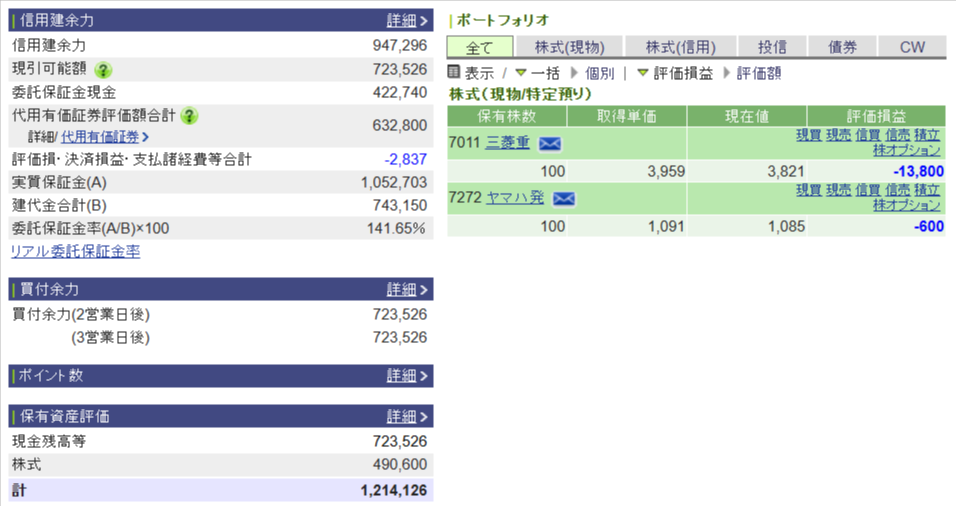Select the 全て portfolio tab
This screenshot has height=506, width=956.
[480, 47]
